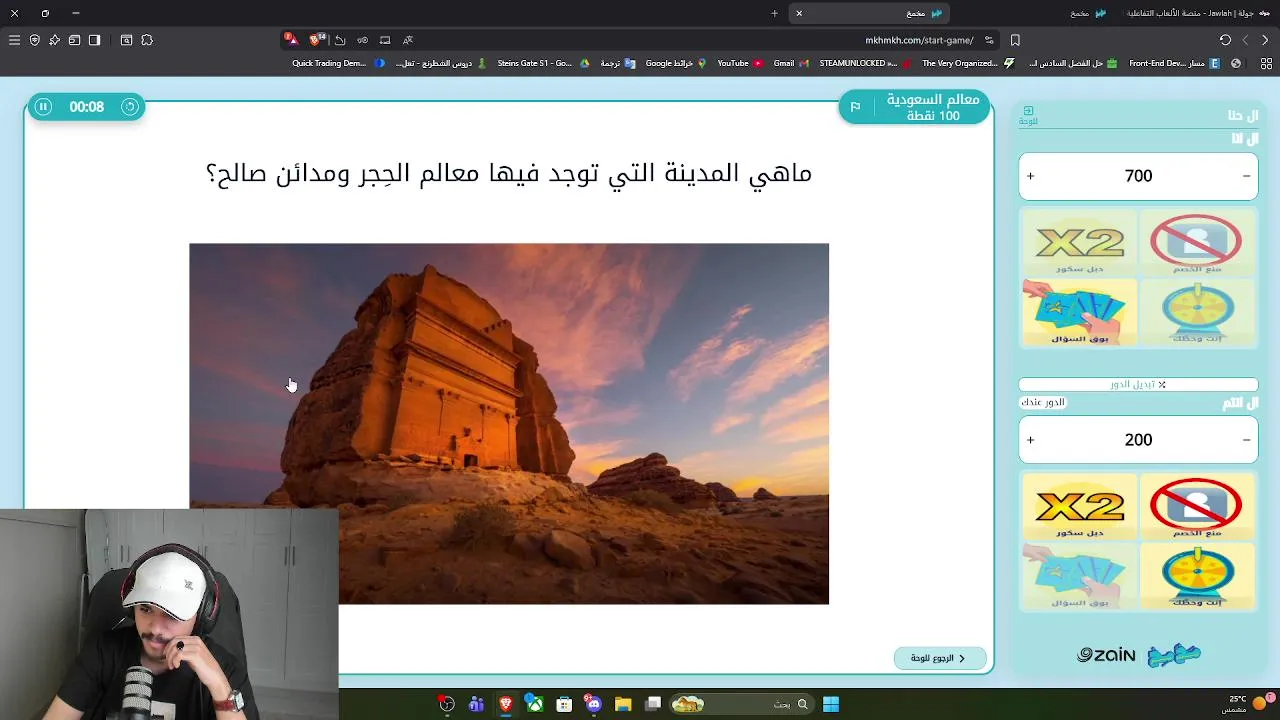Open browser extensions puzzle icon
Image resolution: width=1280 pixels, height=720 pixels.
click(147, 40)
